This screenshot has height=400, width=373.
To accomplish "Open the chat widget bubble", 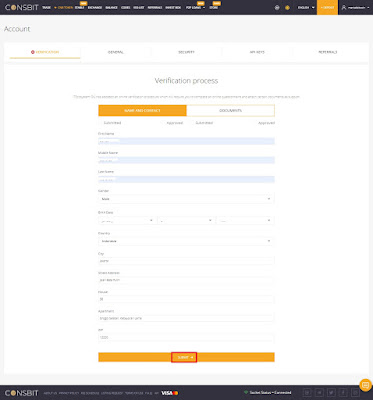I will [366, 385].
